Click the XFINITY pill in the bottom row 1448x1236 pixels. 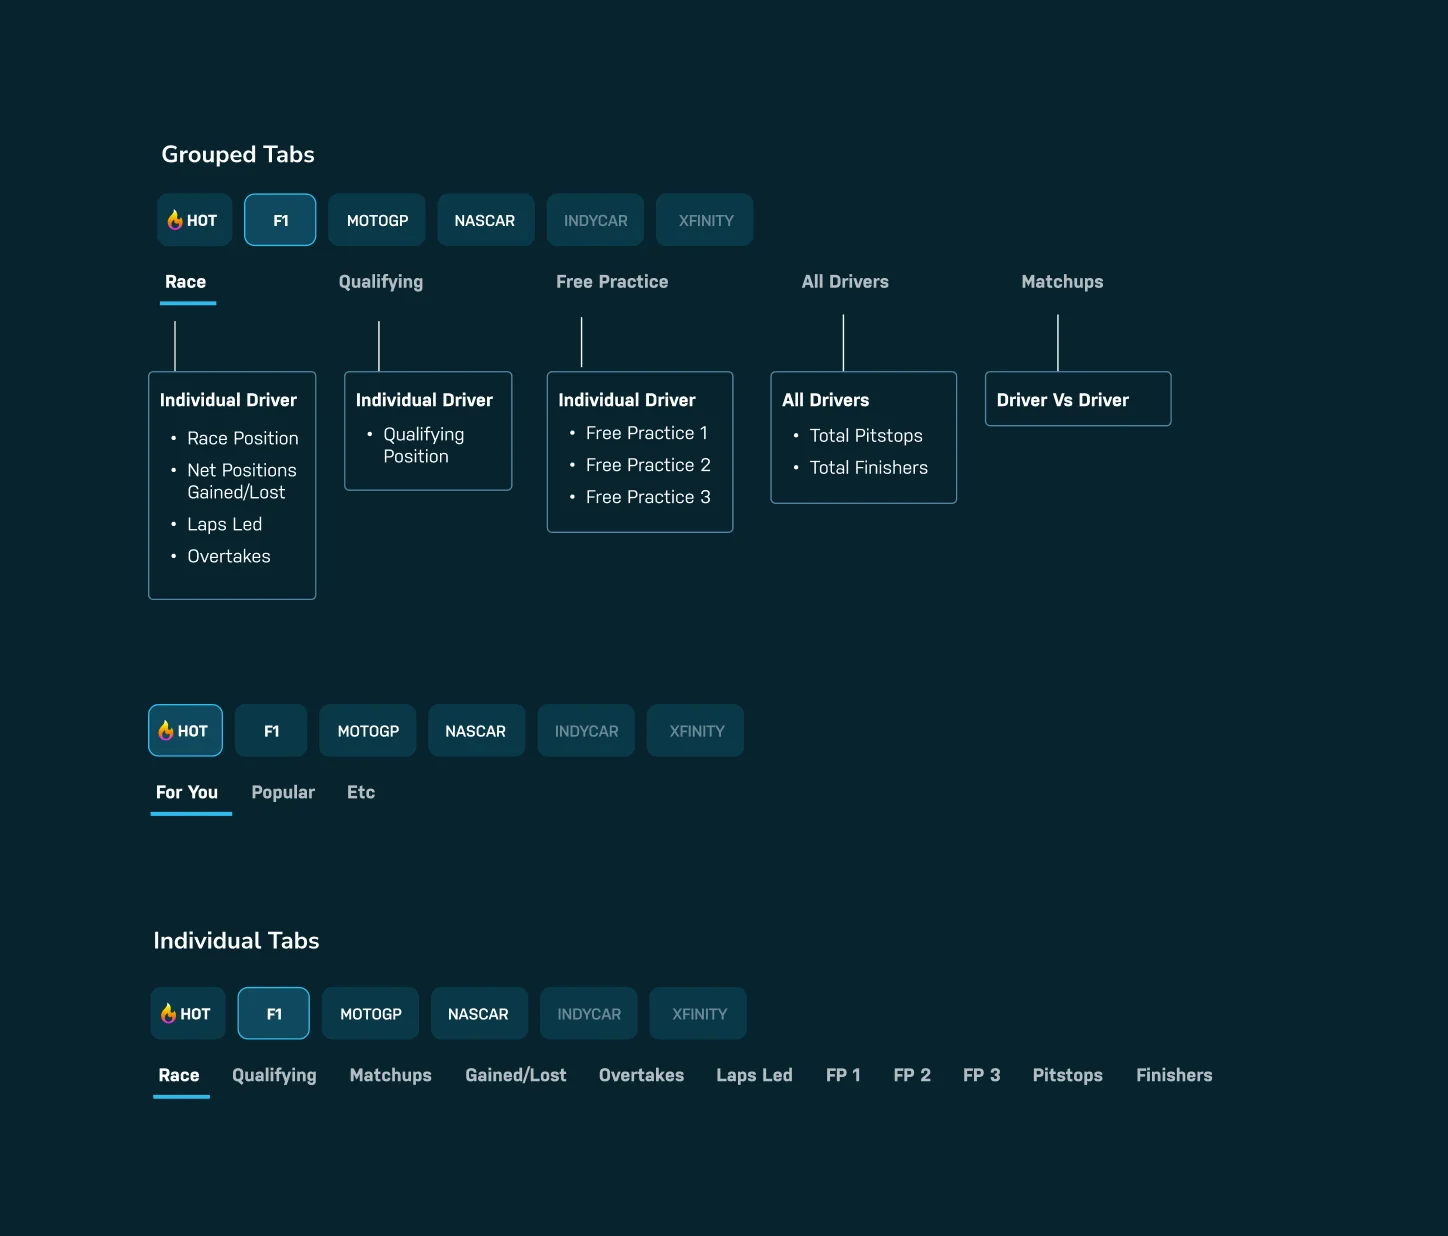pos(698,1013)
